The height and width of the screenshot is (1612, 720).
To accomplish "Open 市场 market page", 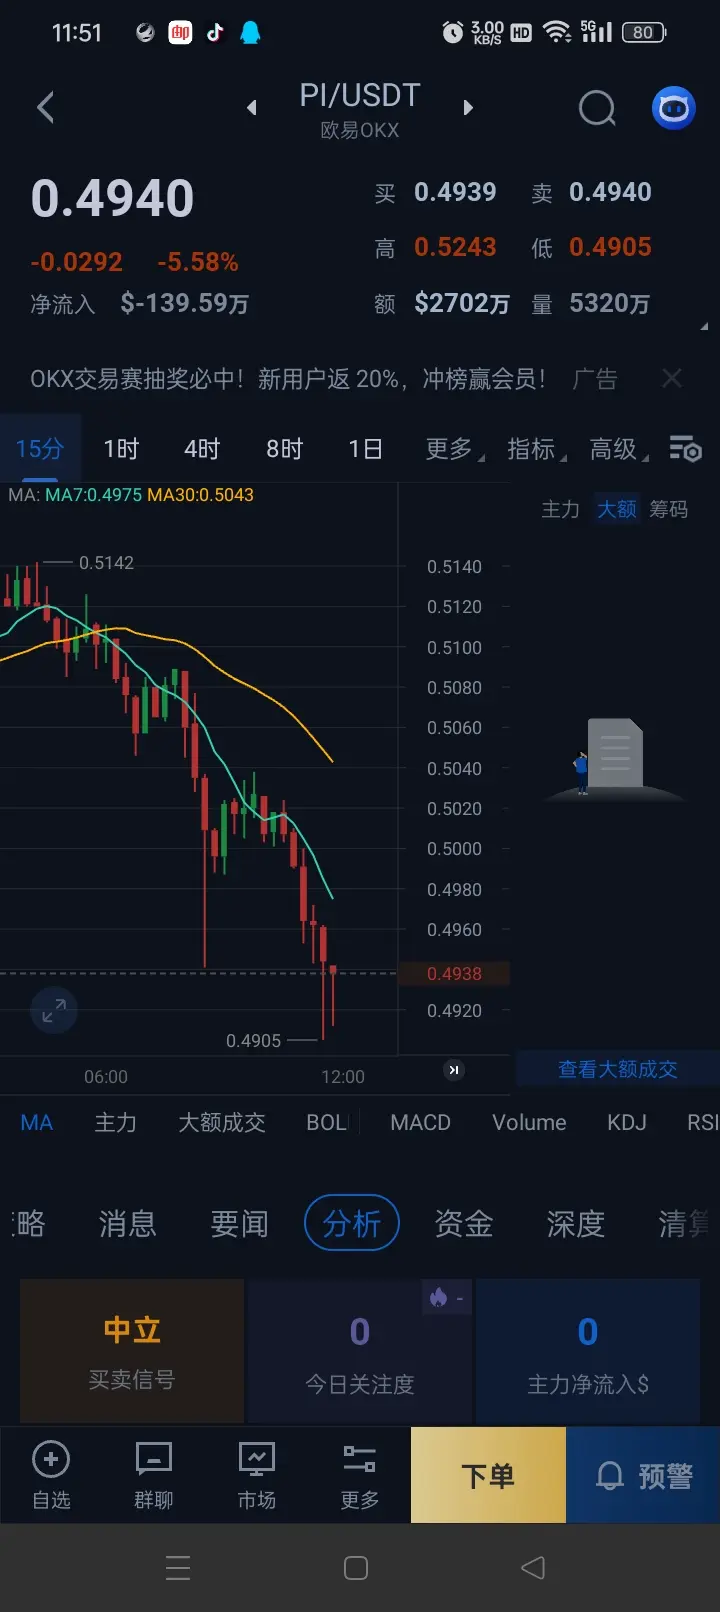I will tap(257, 1475).
